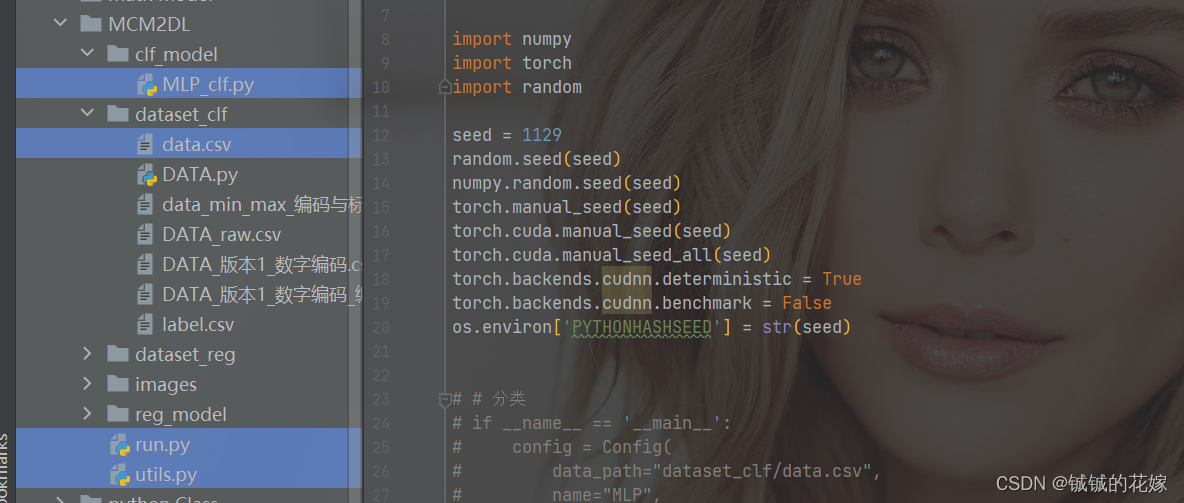This screenshot has width=1184, height=503.
Task: Select the images folder name
Action: (166, 384)
